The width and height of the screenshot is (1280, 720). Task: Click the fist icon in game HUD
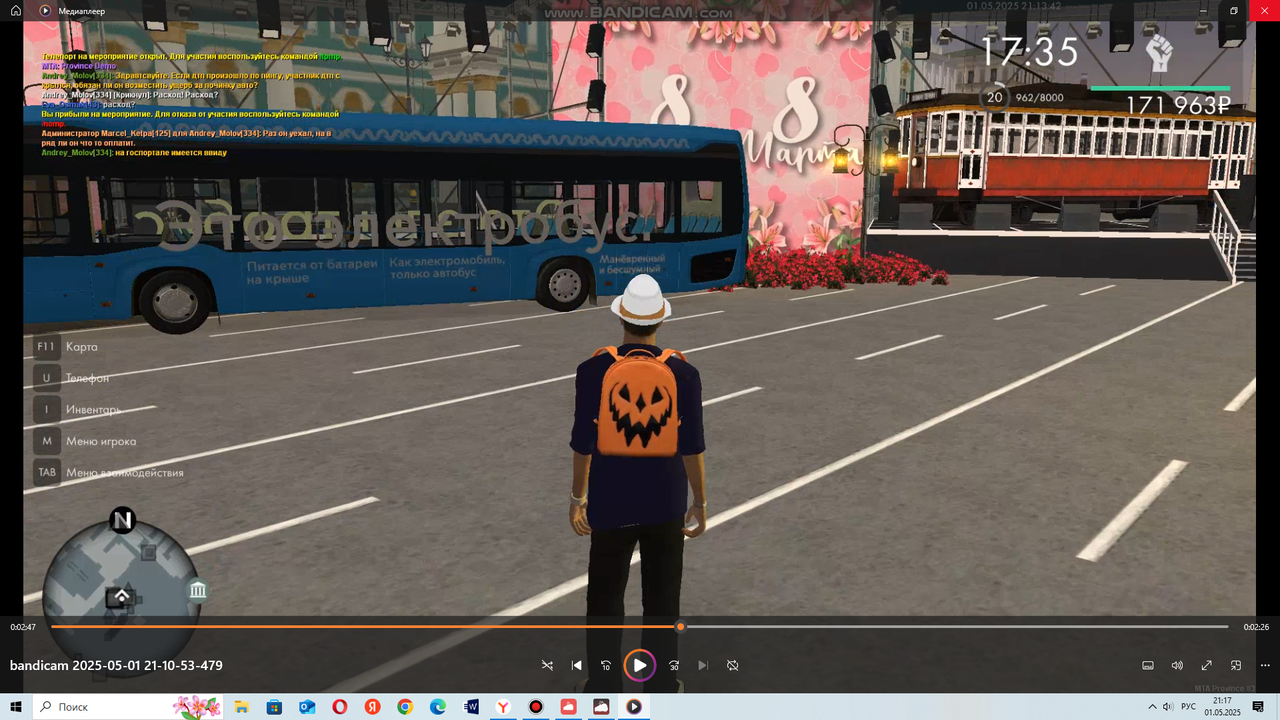1160,53
